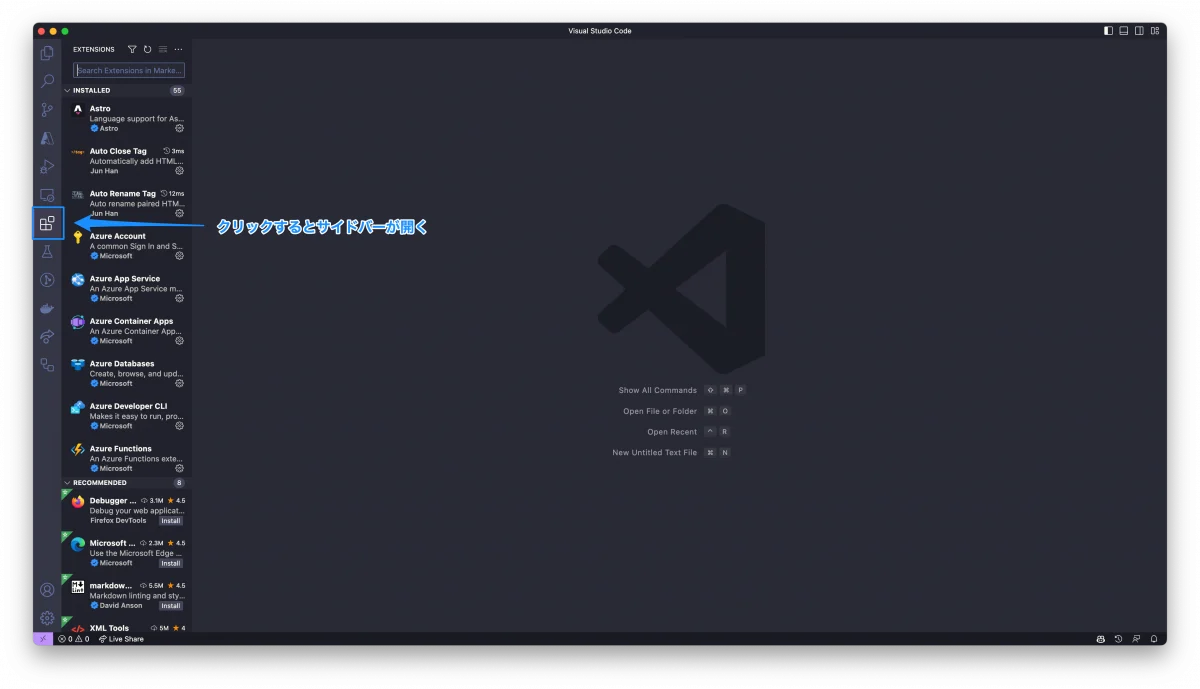The image size is (1200, 689).
Task: Open Extensions view more actions ellipsis
Action: [x=179, y=49]
